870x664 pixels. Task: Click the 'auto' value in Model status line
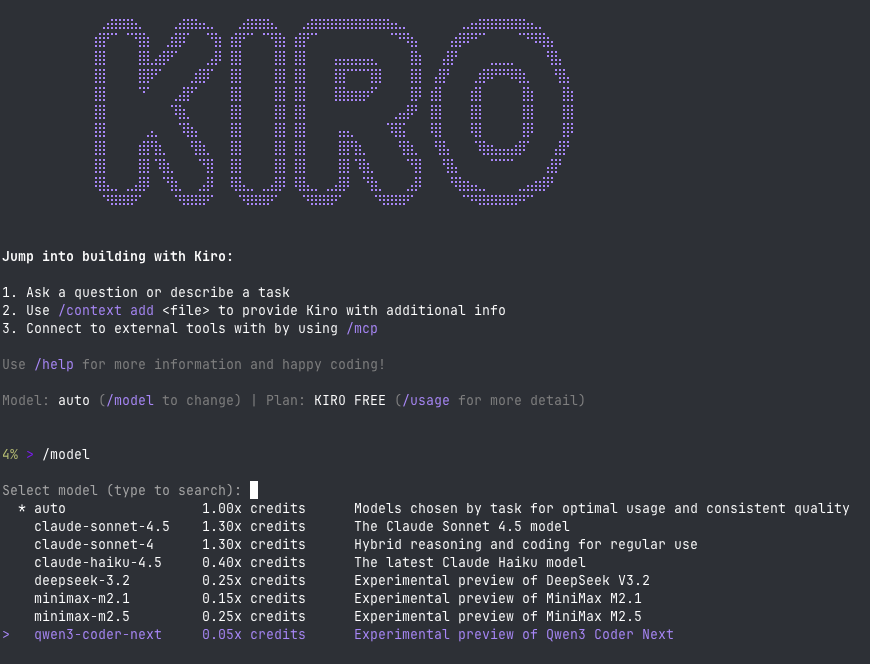[x=74, y=401]
